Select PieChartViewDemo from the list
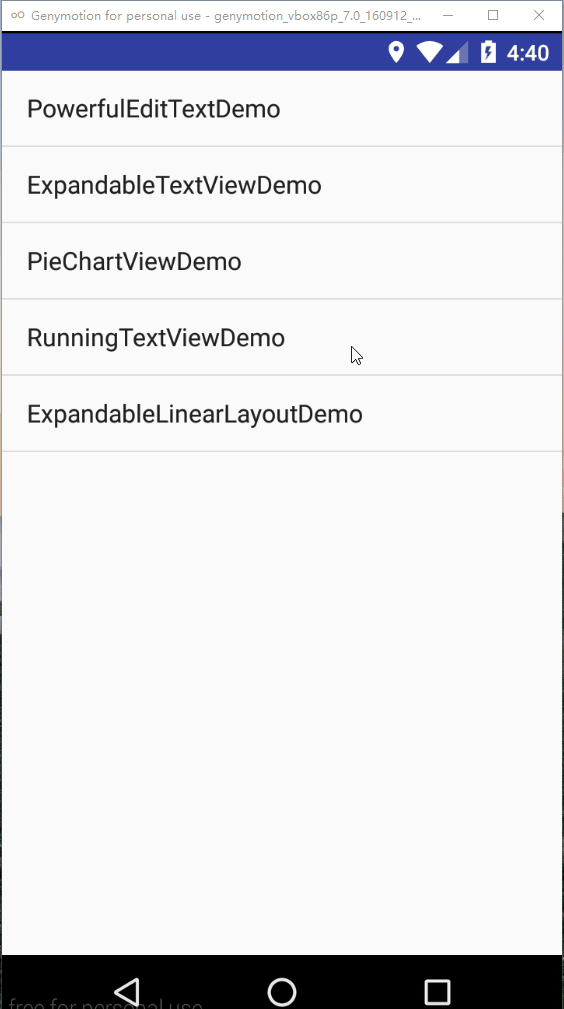 [282, 261]
